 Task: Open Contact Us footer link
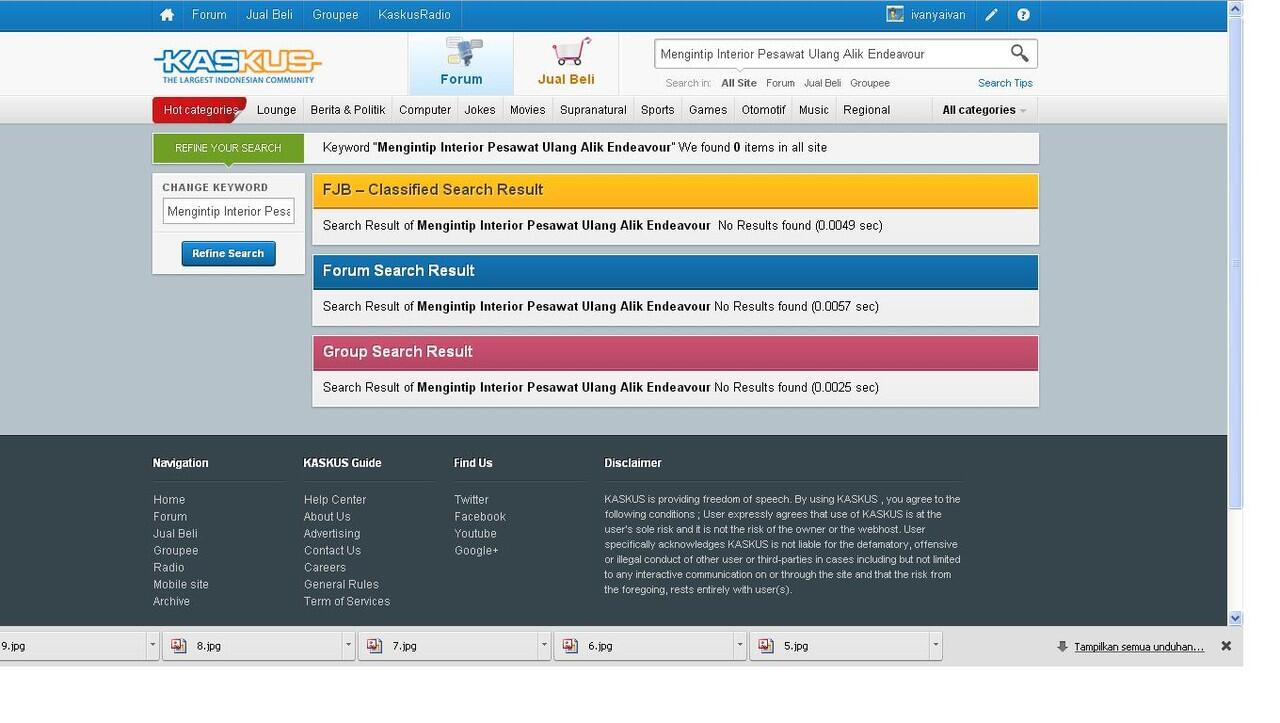(332, 551)
